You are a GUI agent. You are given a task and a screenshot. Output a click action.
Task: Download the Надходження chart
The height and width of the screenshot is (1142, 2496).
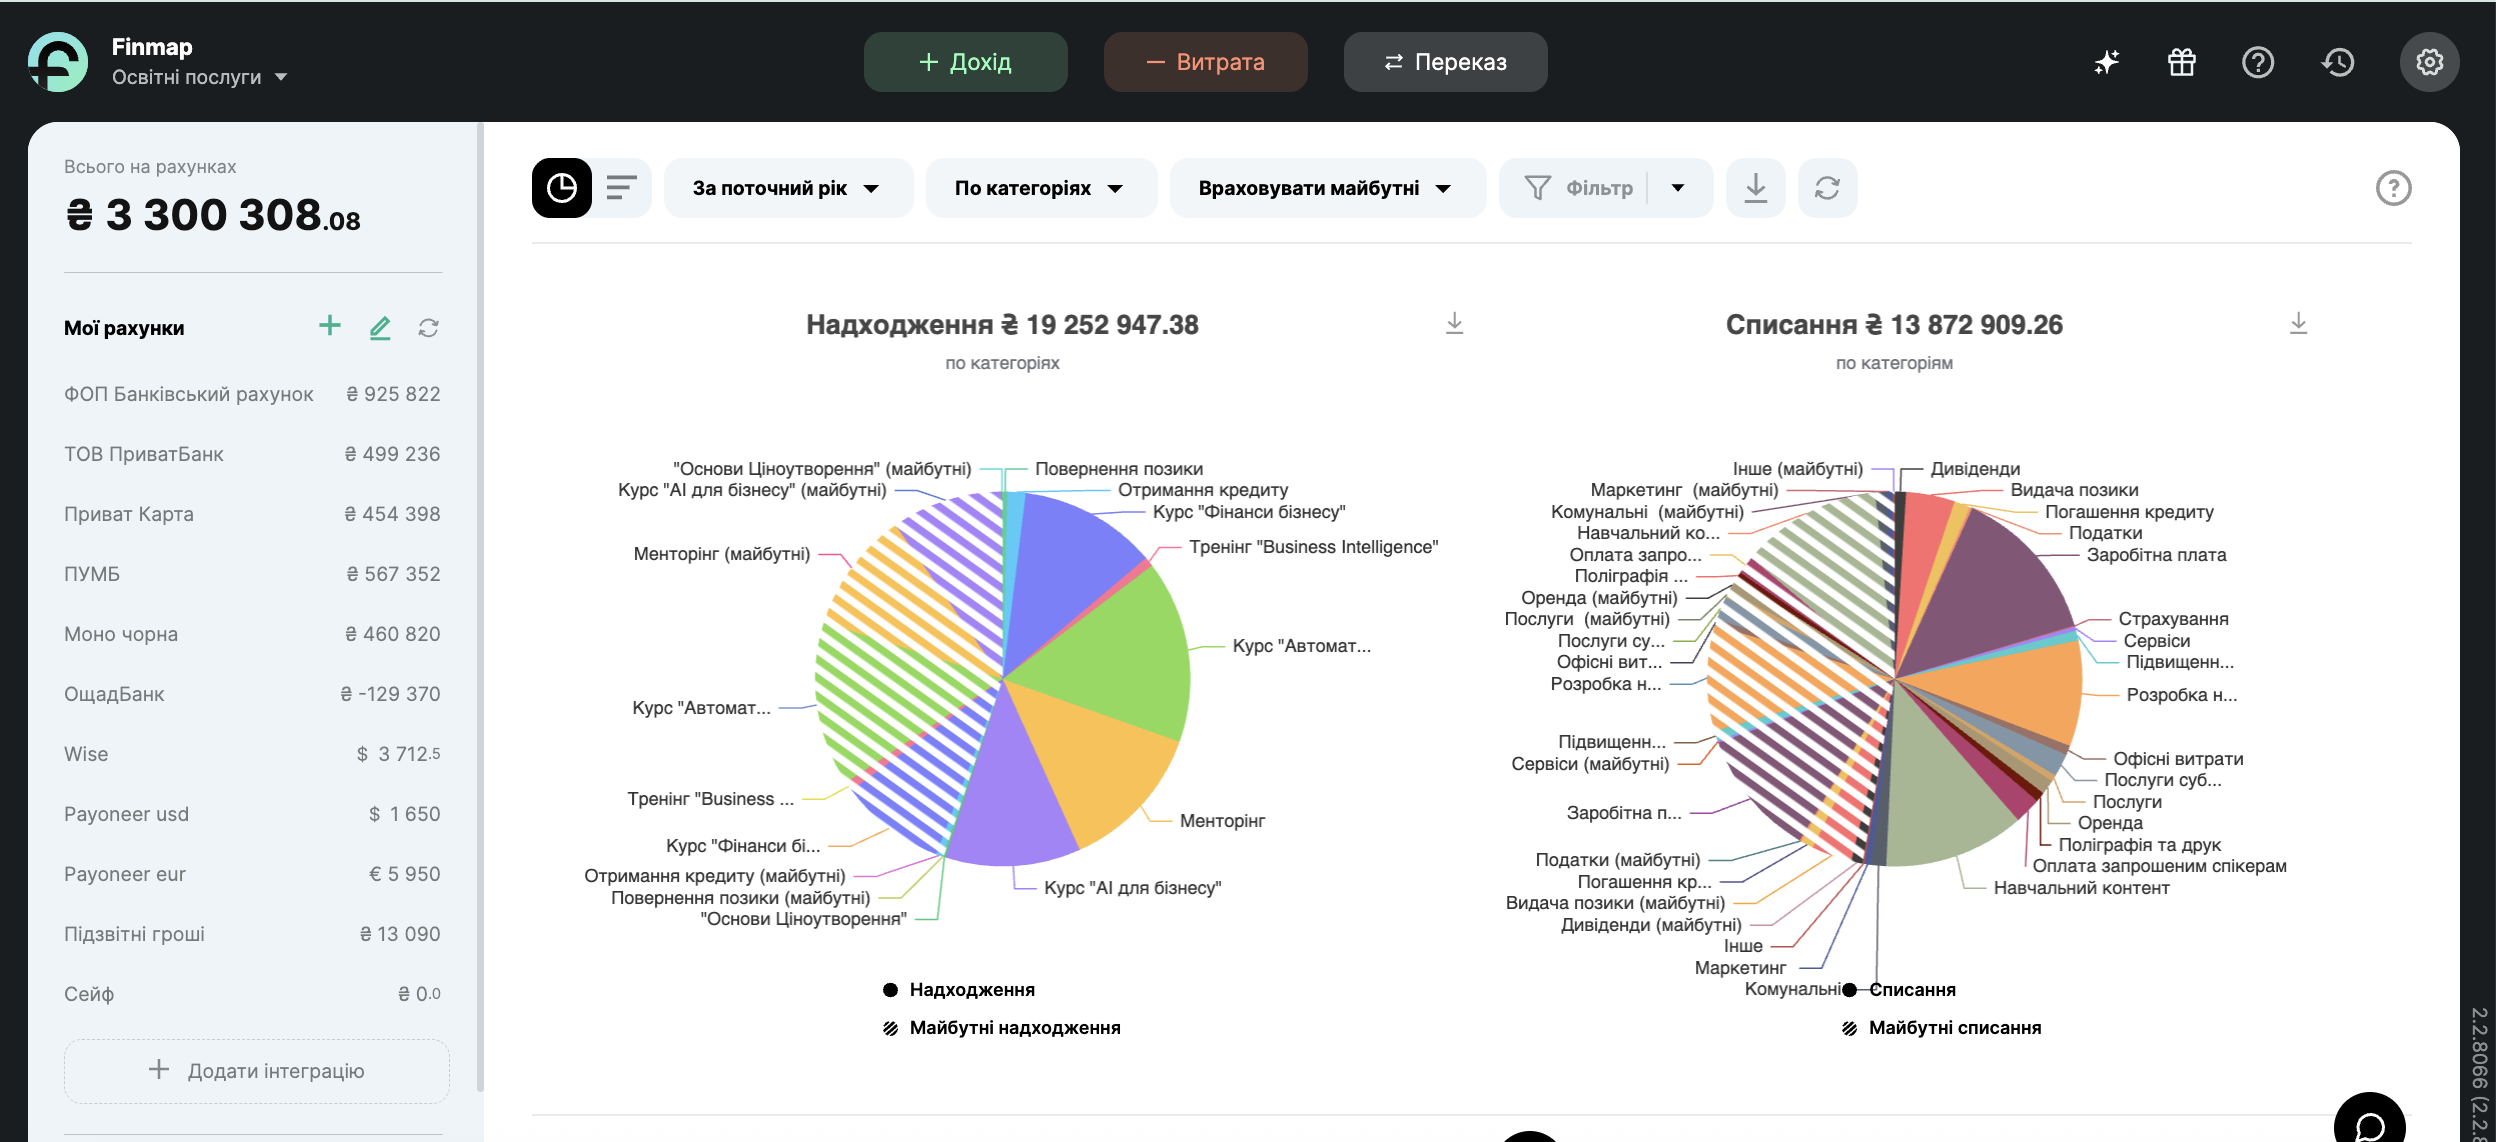[1454, 323]
